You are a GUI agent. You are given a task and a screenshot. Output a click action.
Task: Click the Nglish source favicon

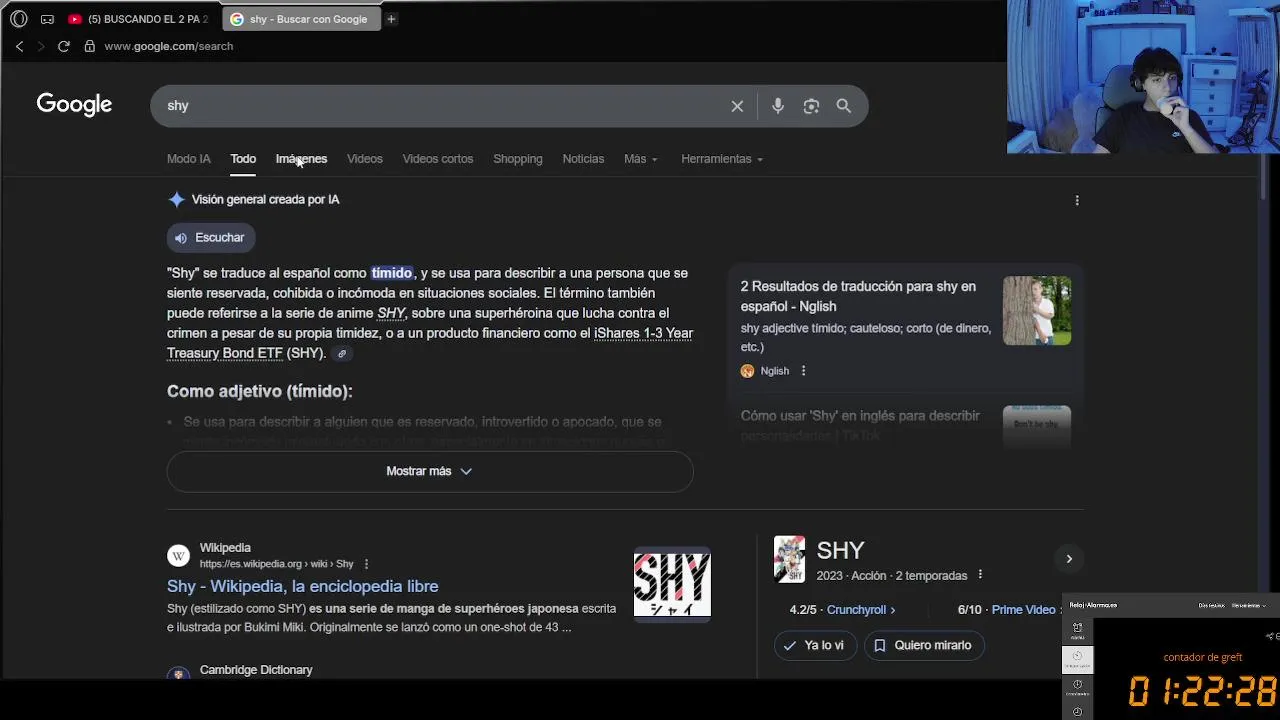click(x=747, y=371)
